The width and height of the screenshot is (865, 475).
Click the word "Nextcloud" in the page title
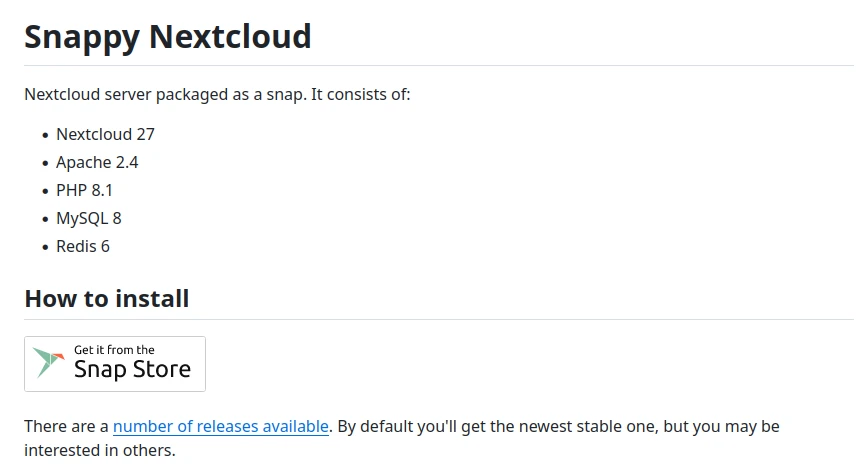pyautogui.click(x=230, y=37)
